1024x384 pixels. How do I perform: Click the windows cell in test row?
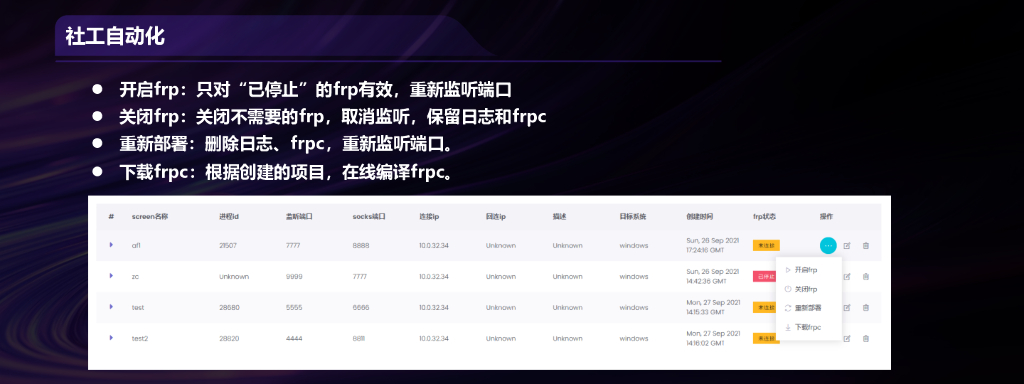pyautogui.click(x=634, y=308)
